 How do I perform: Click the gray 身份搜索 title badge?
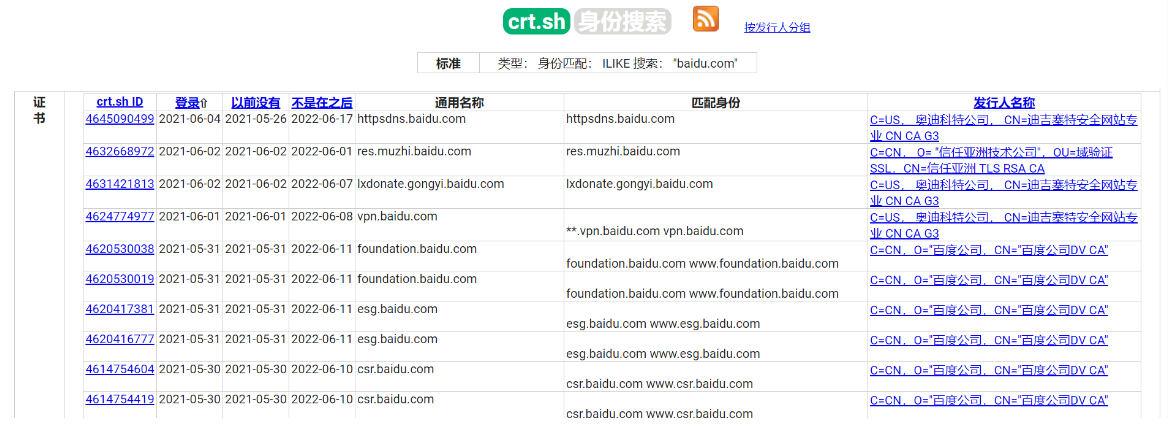622,21
